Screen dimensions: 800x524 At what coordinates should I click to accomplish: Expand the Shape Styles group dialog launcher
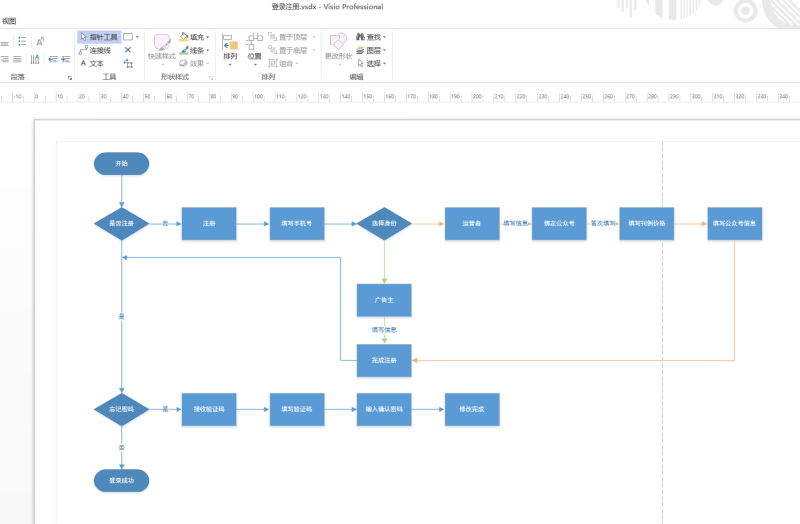coord(211,77)
